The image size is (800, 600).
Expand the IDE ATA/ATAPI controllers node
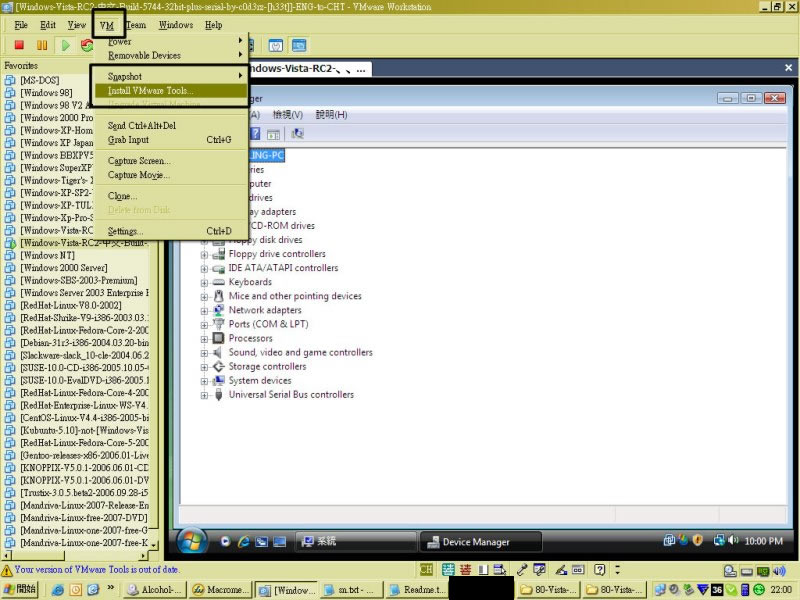tap(204, 268)
